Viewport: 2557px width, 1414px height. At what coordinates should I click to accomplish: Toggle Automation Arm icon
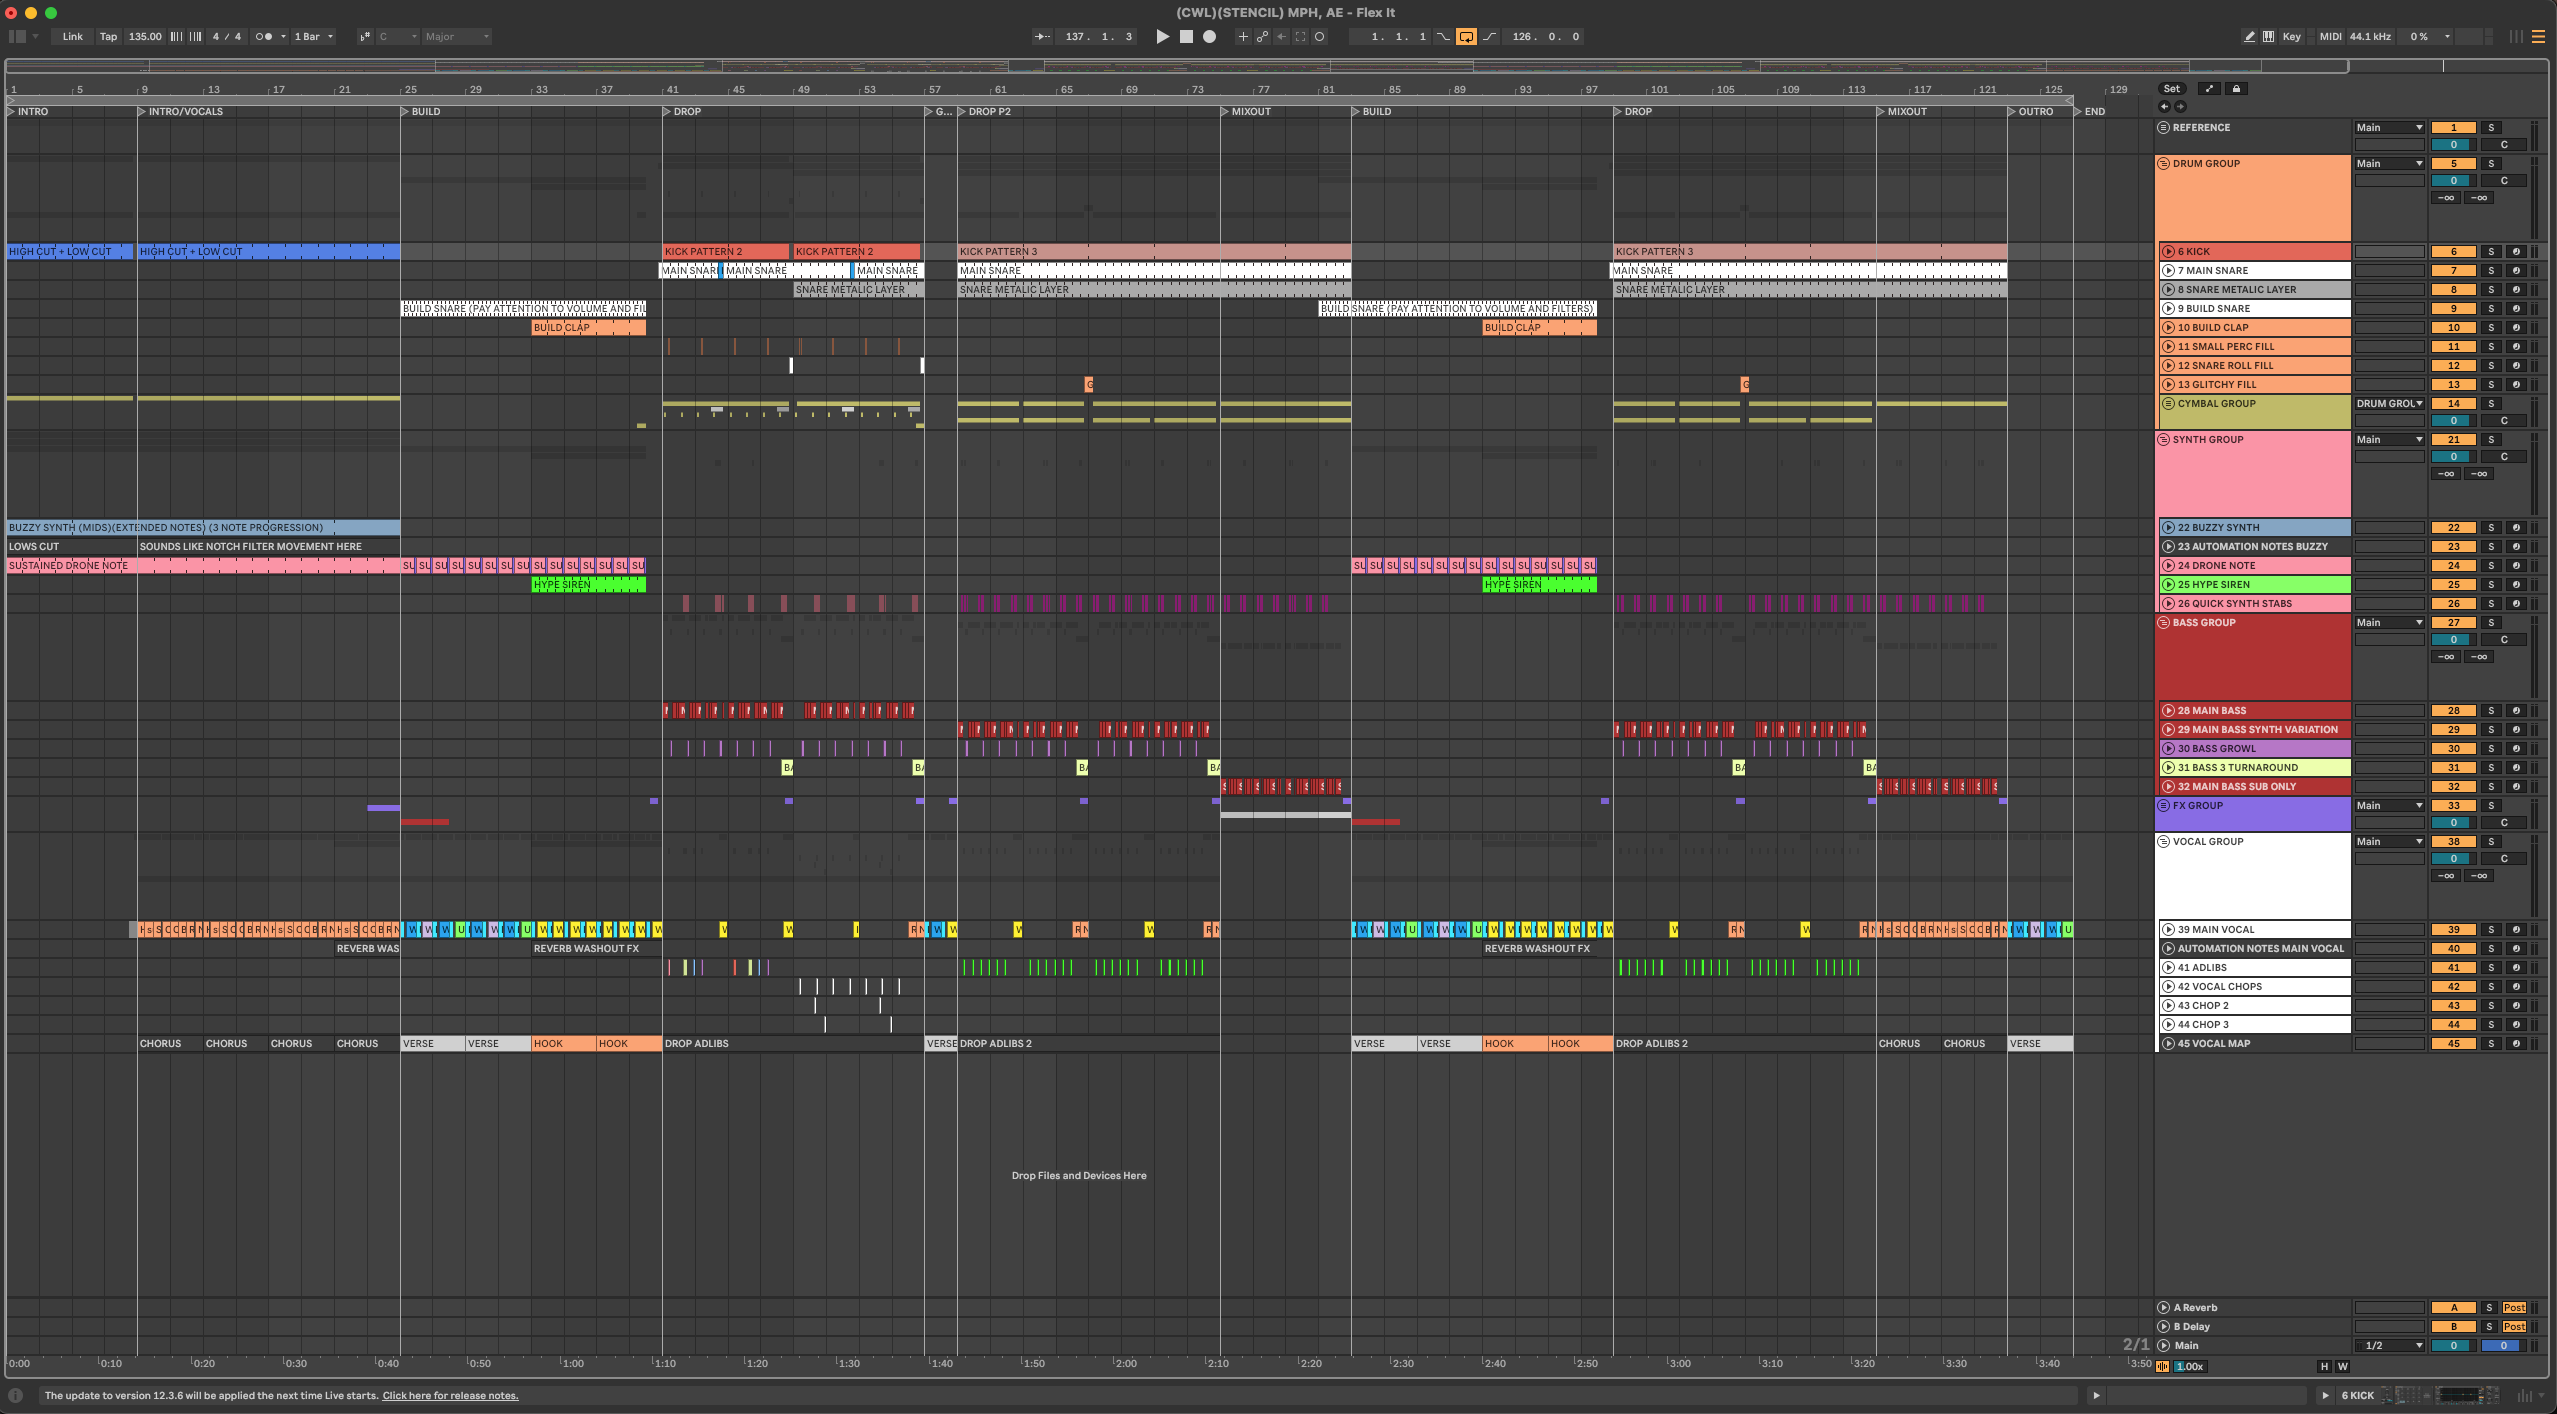pos(1262,37)
